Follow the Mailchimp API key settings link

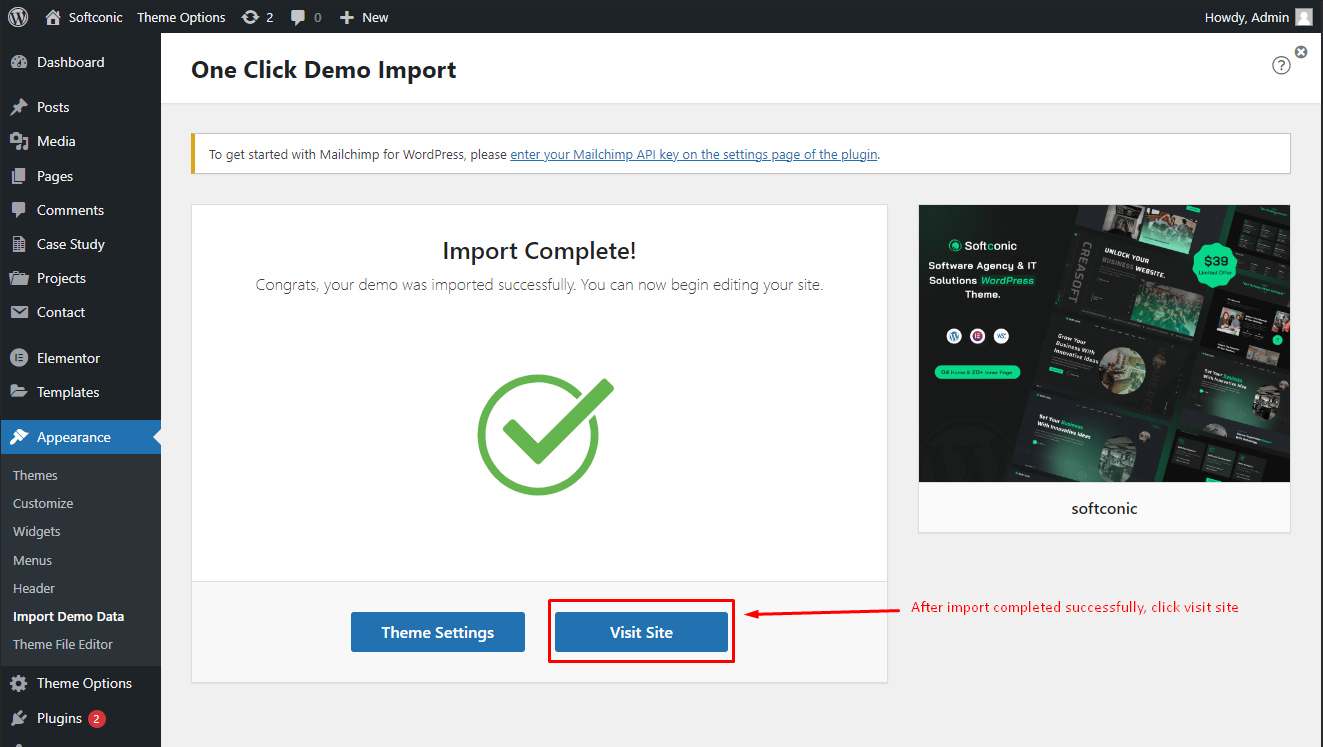pos(694,154)
